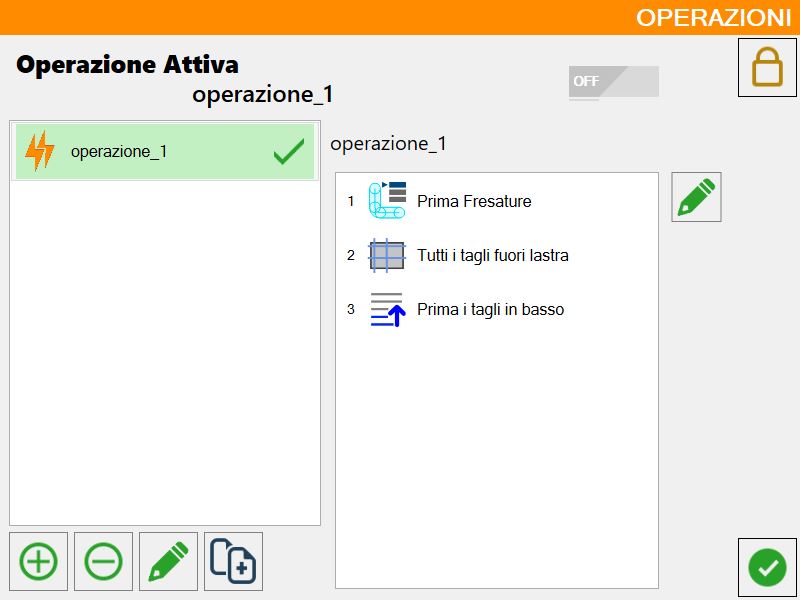Click the 'Tutti i tagli fuori lastra' text
Image resolution: width=800 pixels, height=600 pixels.
click(493, 255)
